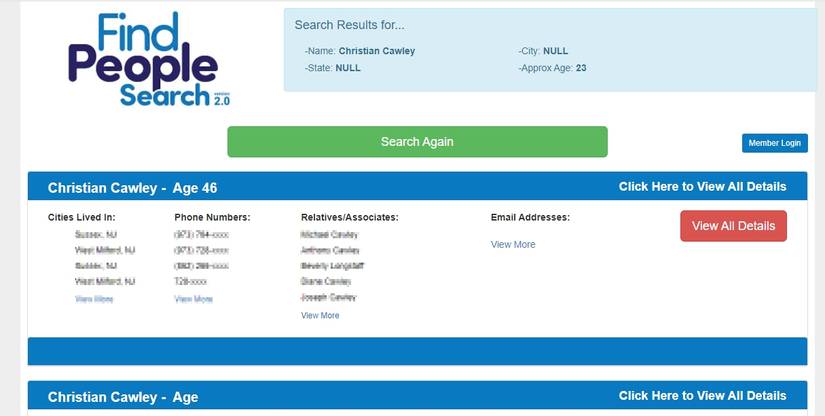Image resolution: width=825 pixels, height=416 pixels.
Task: Click the State value NULL
Action: [348, 68]
